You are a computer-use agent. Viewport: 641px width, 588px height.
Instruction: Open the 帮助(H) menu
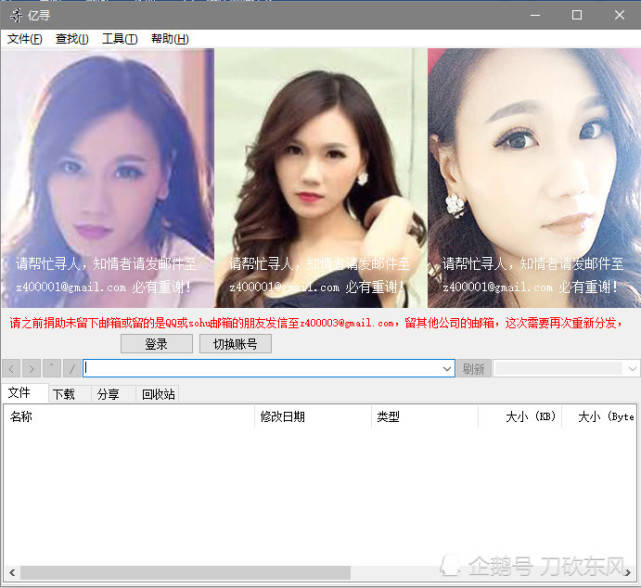(x=170, y=39)
